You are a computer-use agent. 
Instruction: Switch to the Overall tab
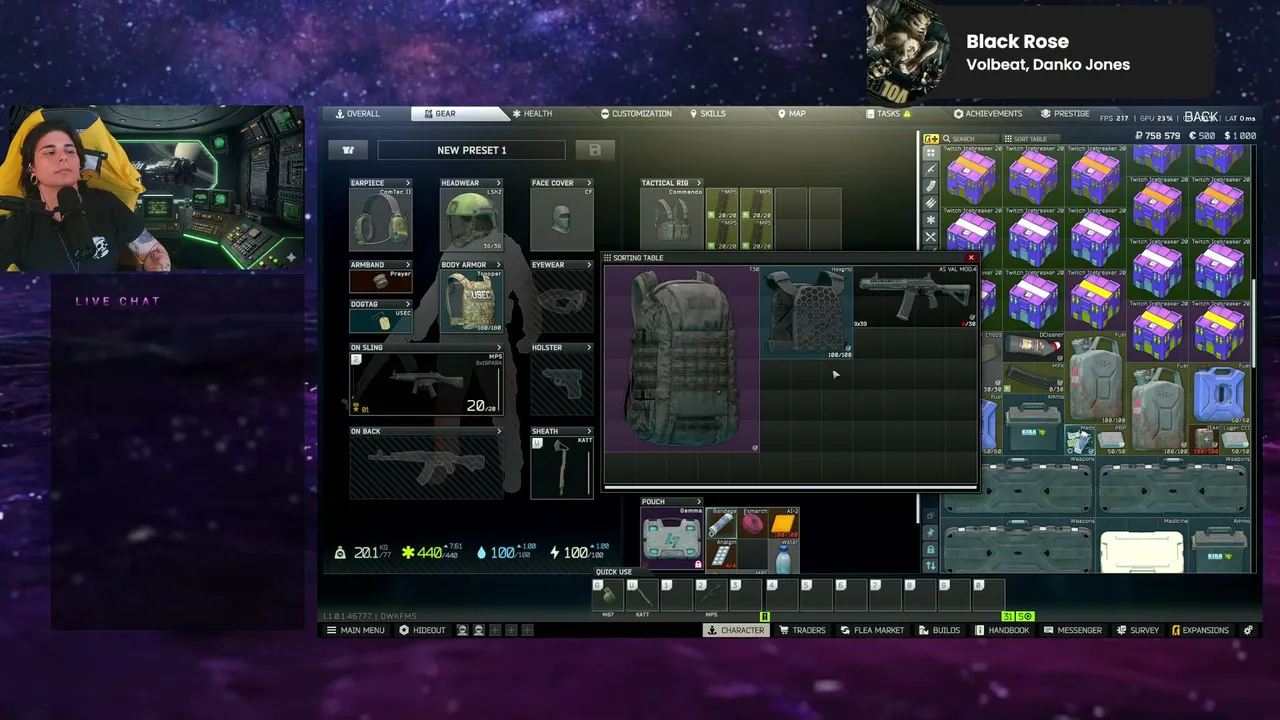point(358,114)
